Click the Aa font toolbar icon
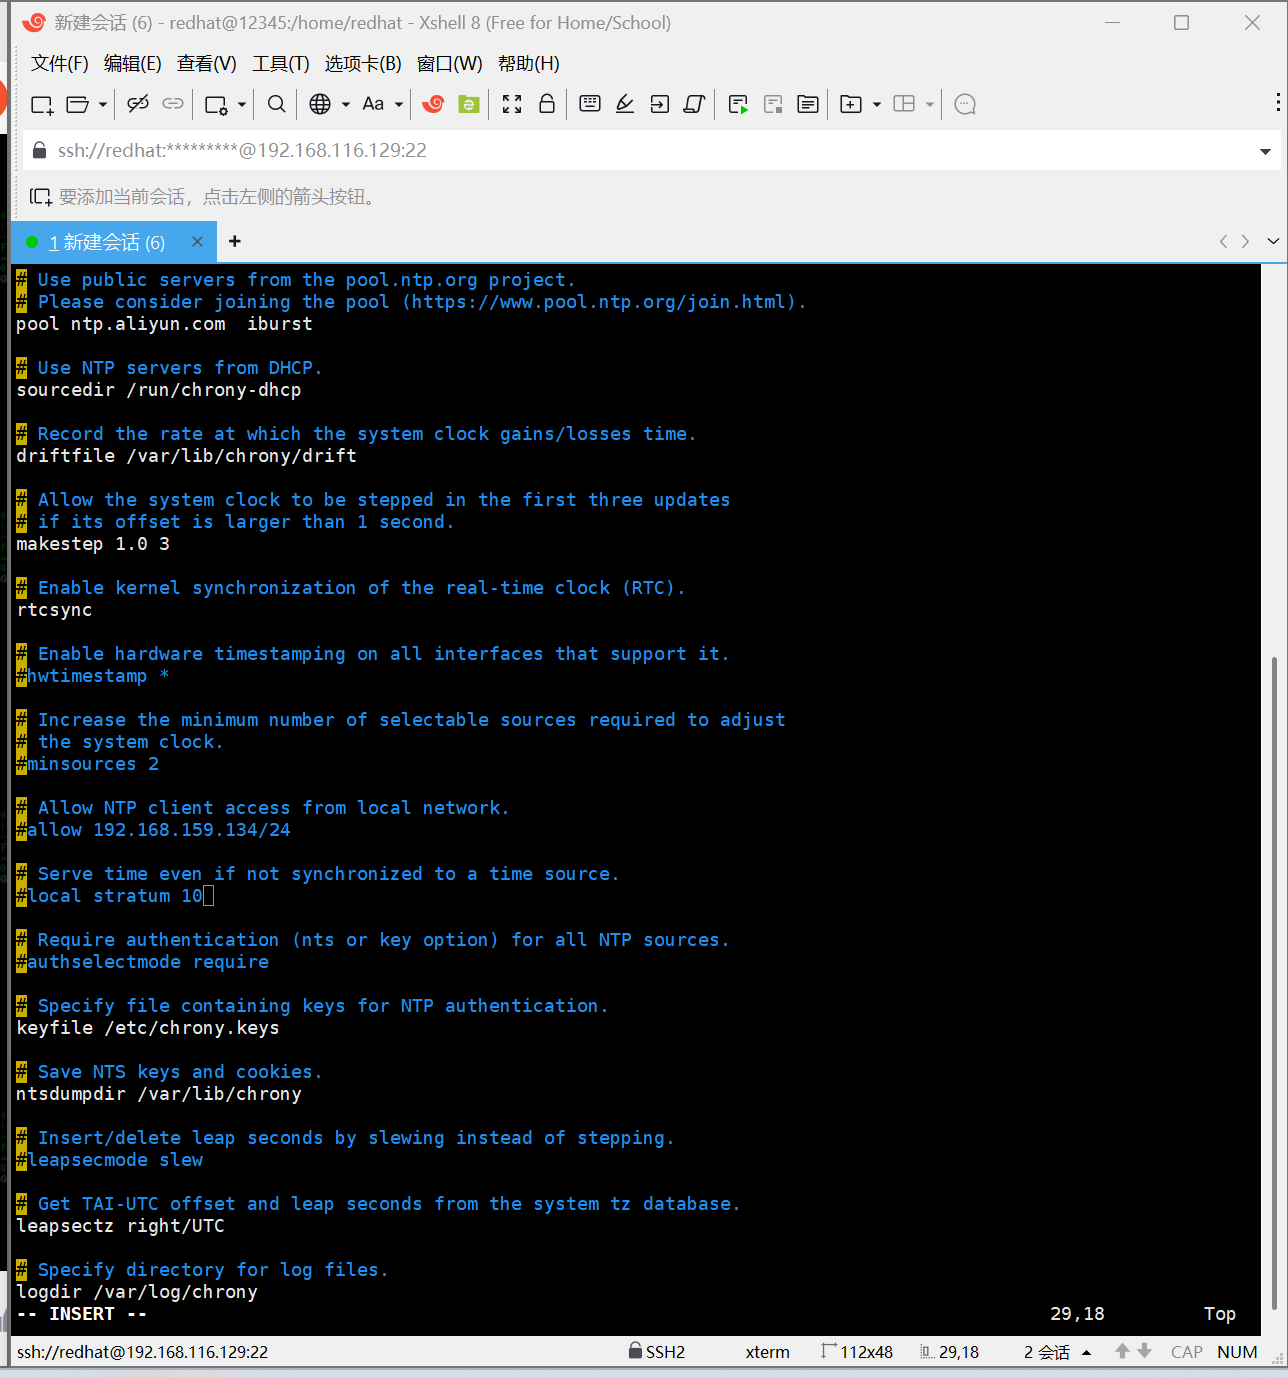This screenshot has height=1377, width=1288. coord(373,104)
